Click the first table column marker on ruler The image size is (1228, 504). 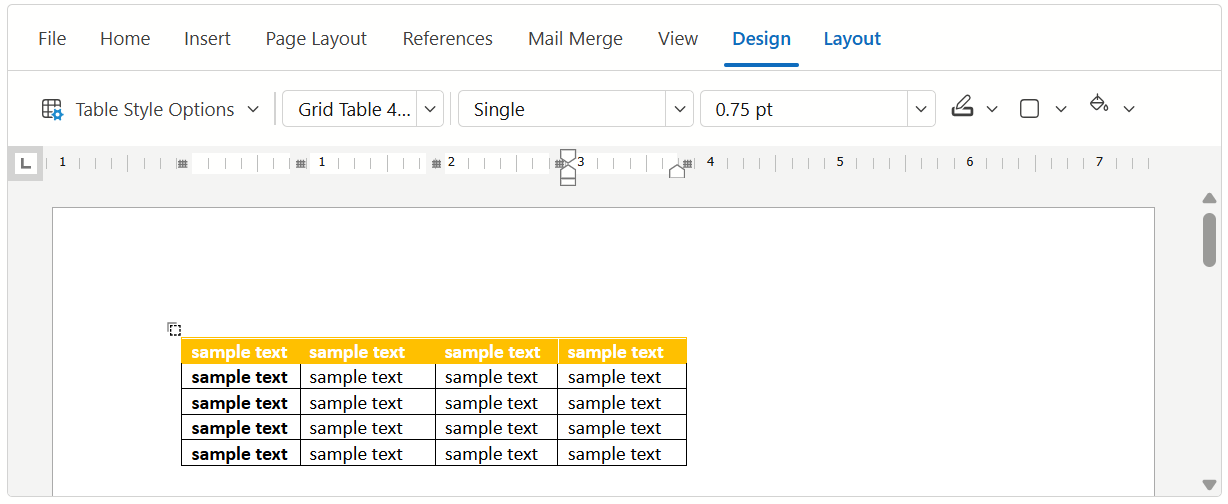[x=182, y=163]
